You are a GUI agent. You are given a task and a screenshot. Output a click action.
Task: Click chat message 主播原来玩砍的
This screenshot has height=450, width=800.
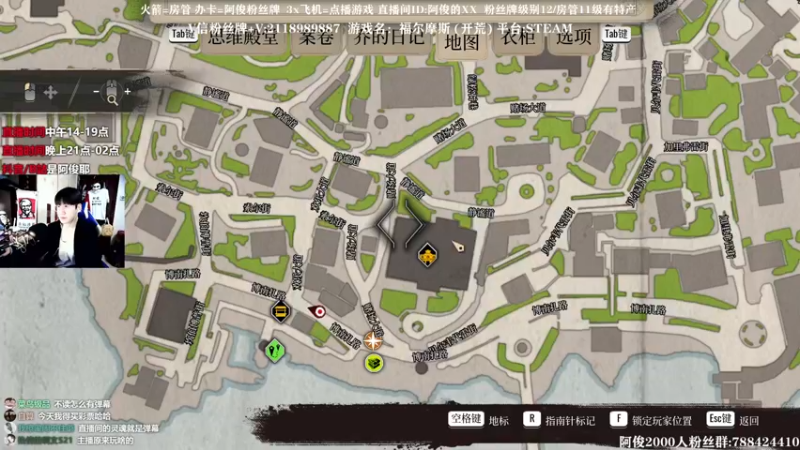pyautogui.click(x=105, y=440)
